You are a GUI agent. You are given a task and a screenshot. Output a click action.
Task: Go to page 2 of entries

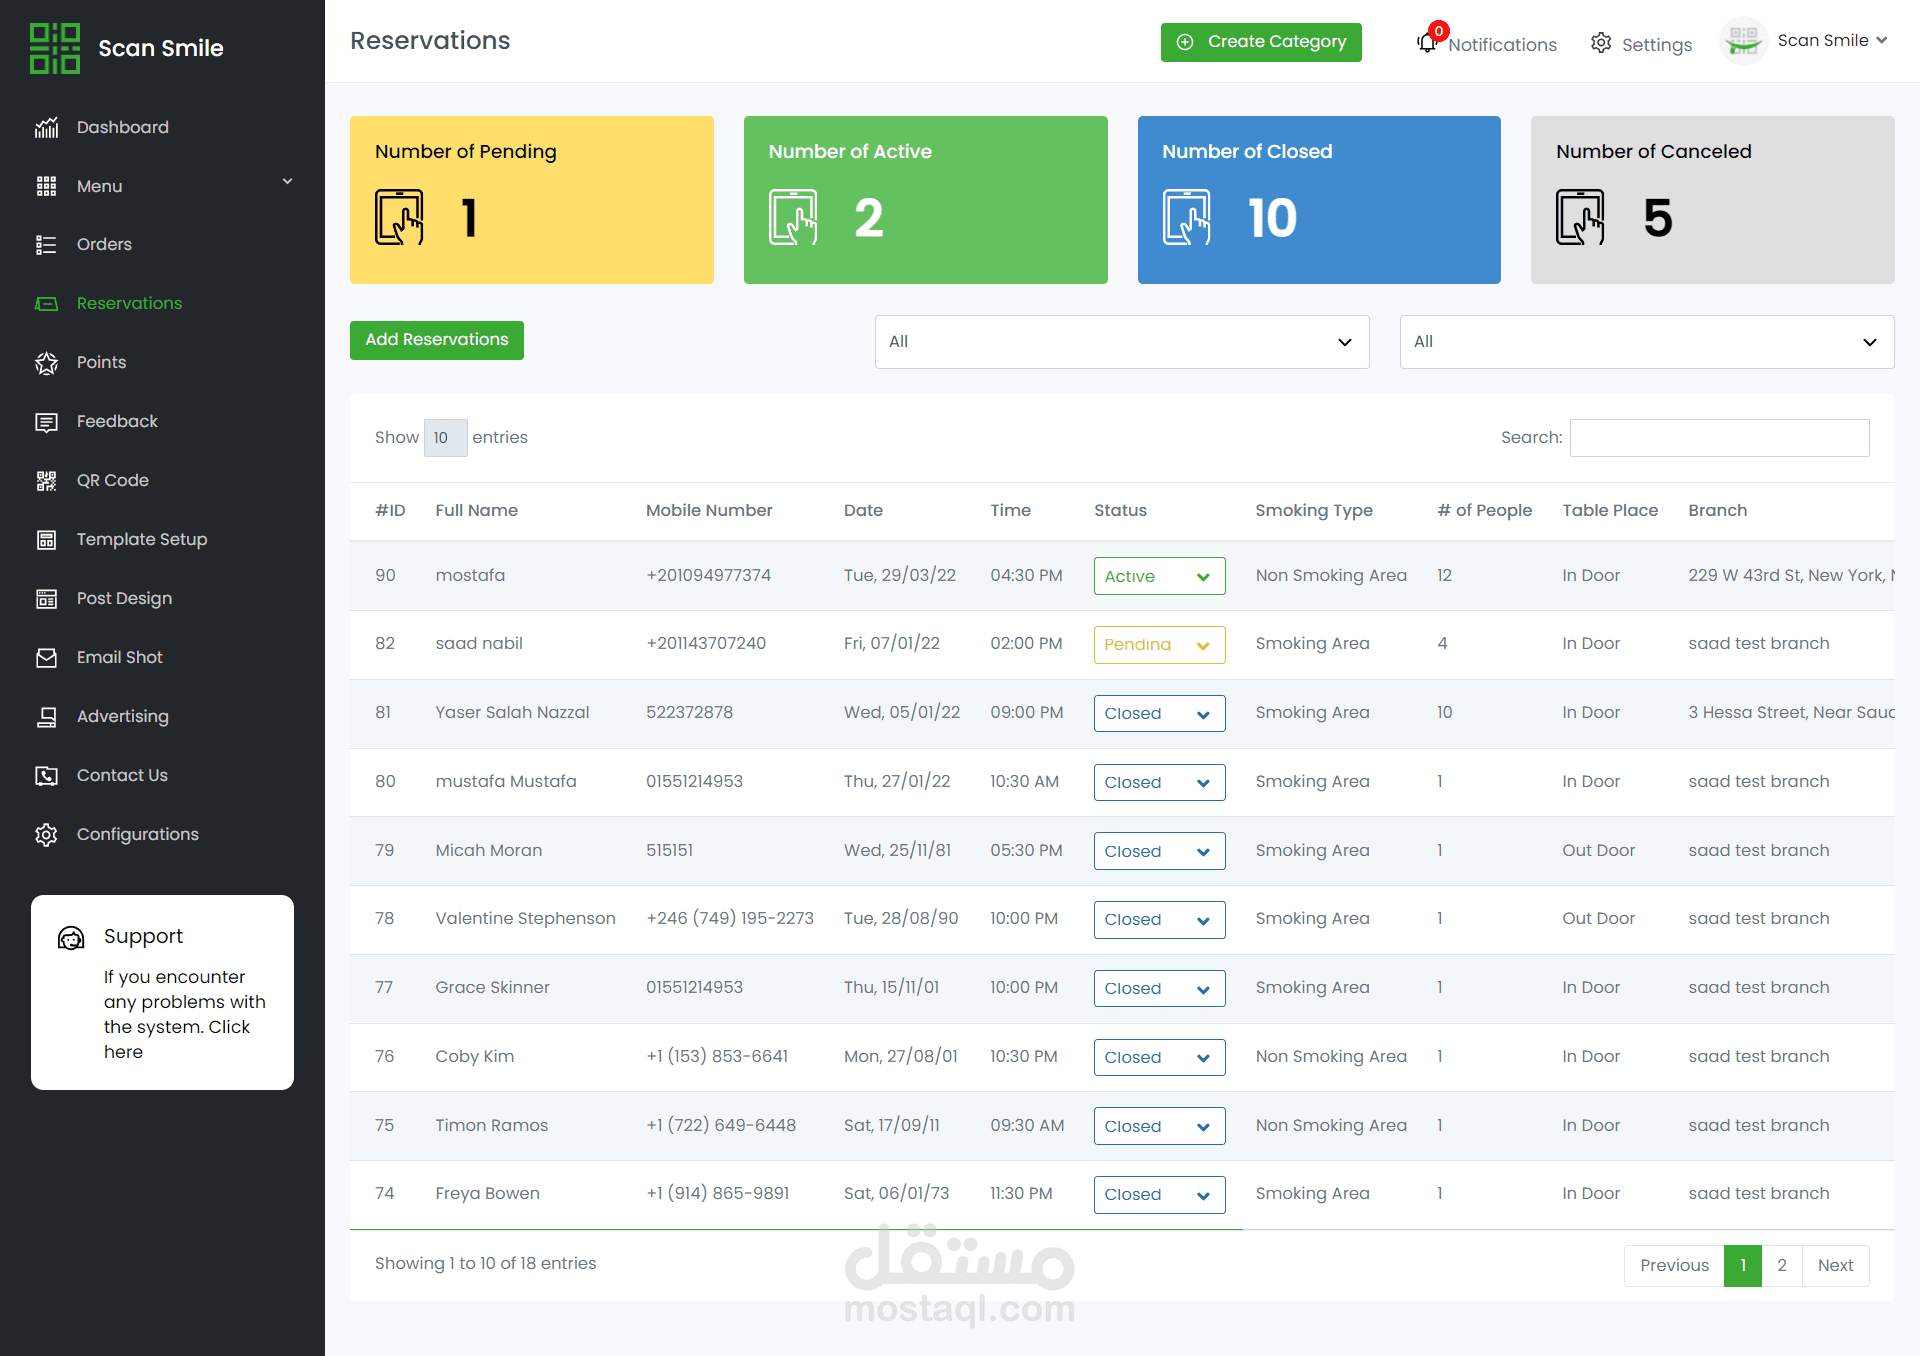click(1781, 1266)
